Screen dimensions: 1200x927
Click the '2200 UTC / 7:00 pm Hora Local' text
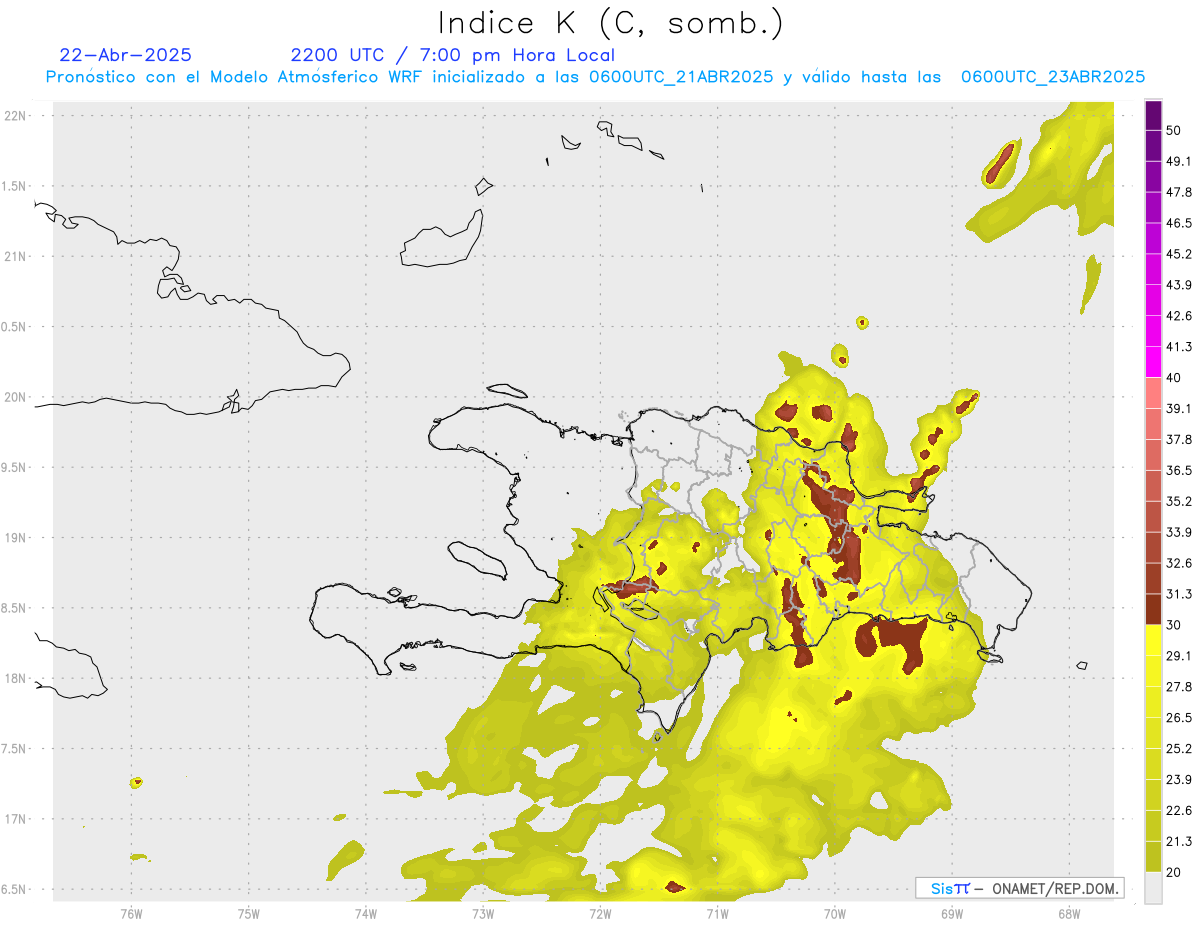[x=452, y=55]
